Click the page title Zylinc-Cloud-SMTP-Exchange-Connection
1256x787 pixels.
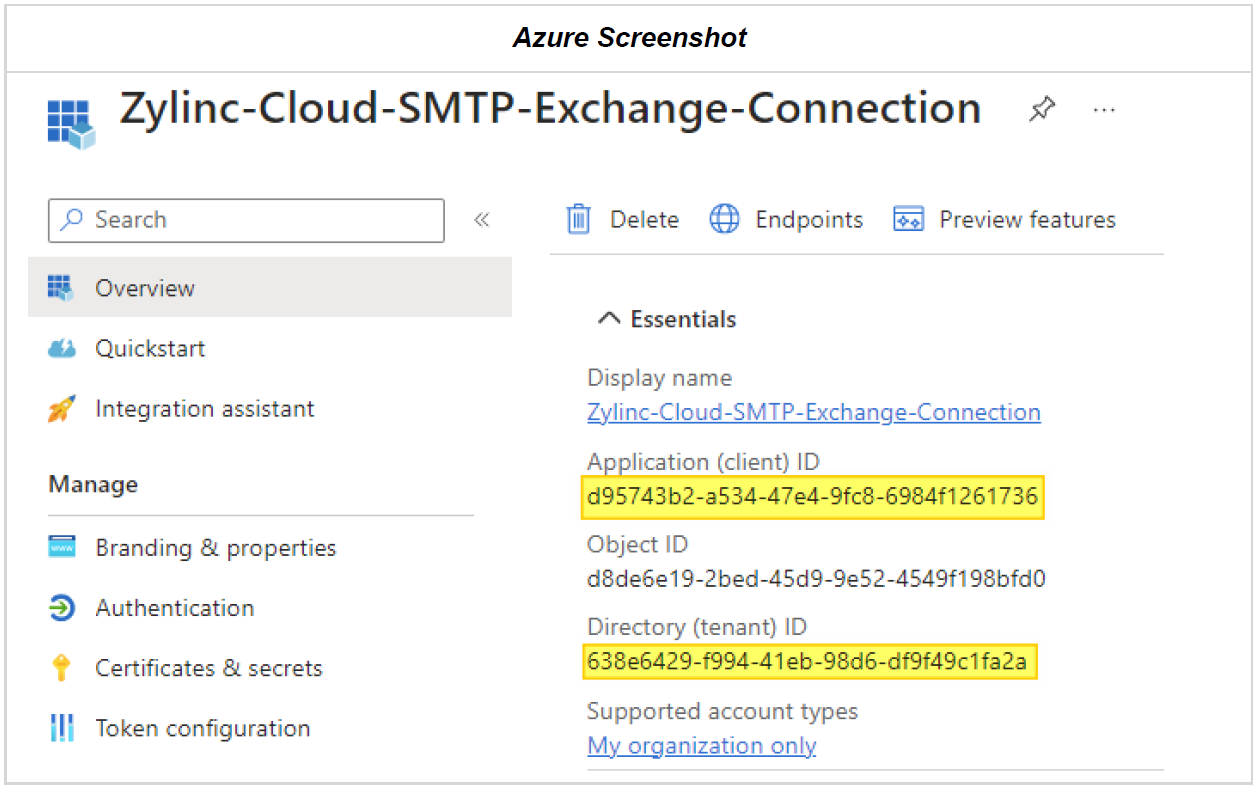coord(551,108)
